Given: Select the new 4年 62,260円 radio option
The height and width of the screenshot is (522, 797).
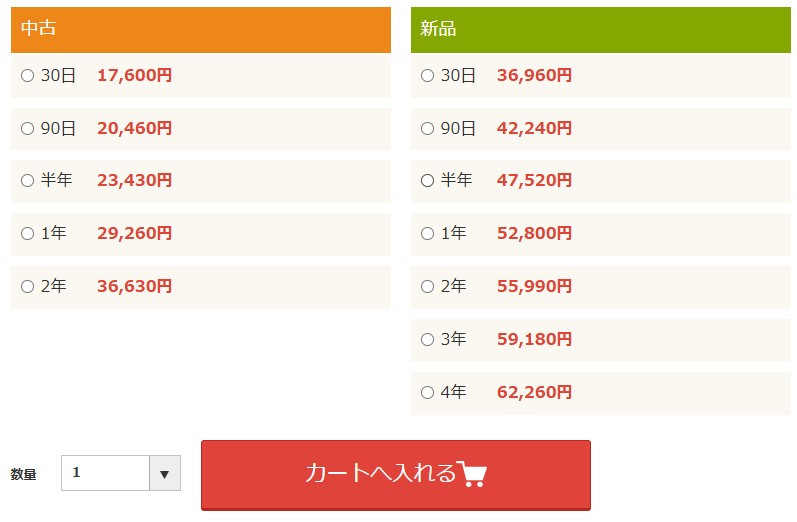Looking at the screenshot, I should pos(427,392).
